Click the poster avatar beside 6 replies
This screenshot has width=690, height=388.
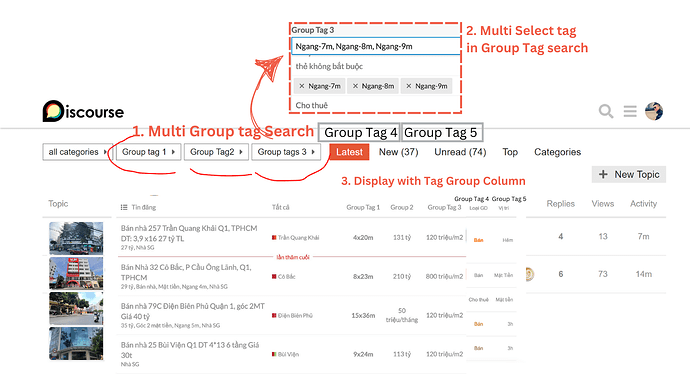pos(530,274)
